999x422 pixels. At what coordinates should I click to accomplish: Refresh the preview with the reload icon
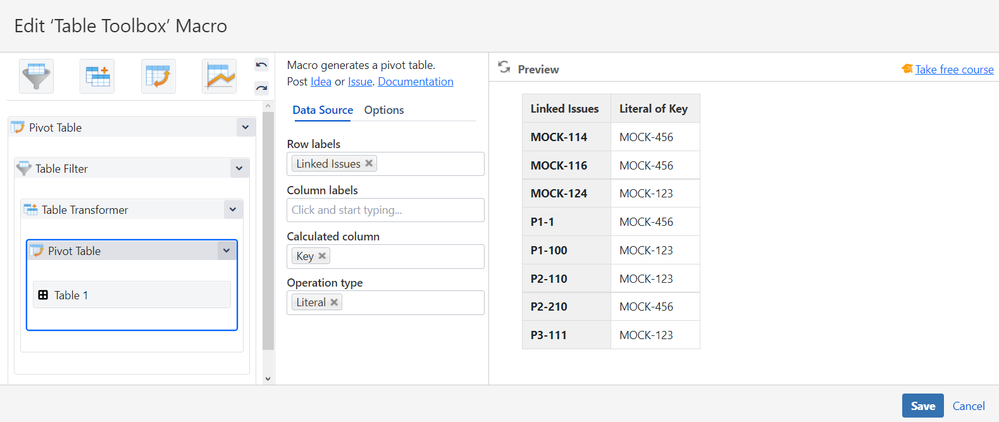point(505,68)
